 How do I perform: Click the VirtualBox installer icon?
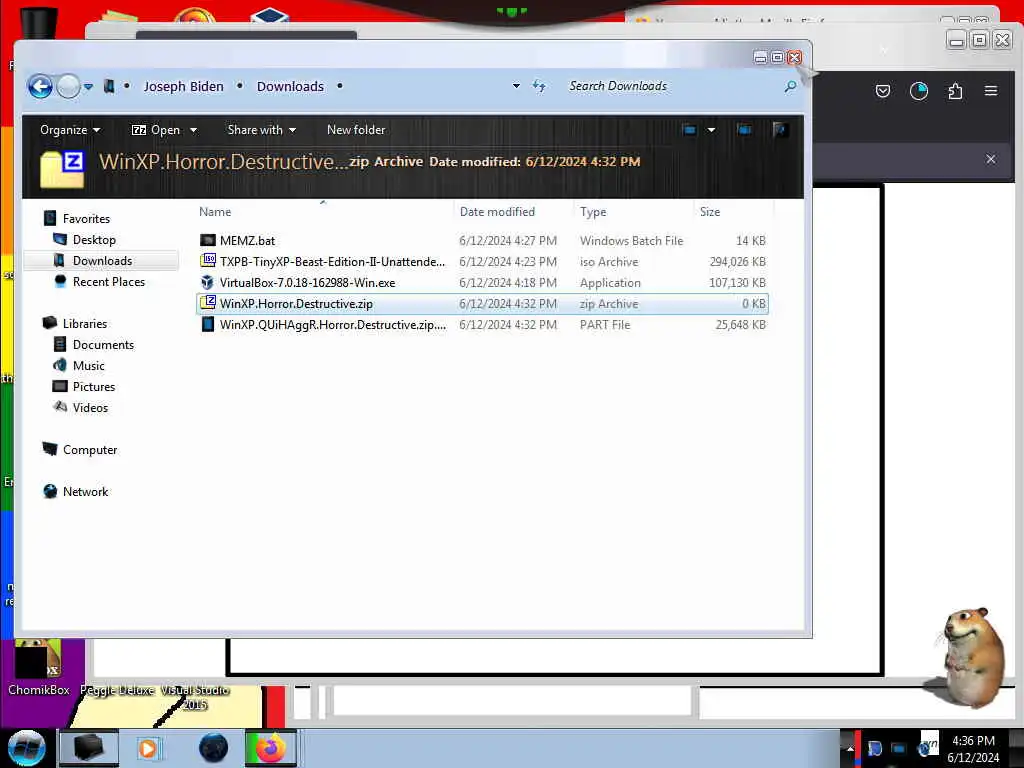(208, 283)
